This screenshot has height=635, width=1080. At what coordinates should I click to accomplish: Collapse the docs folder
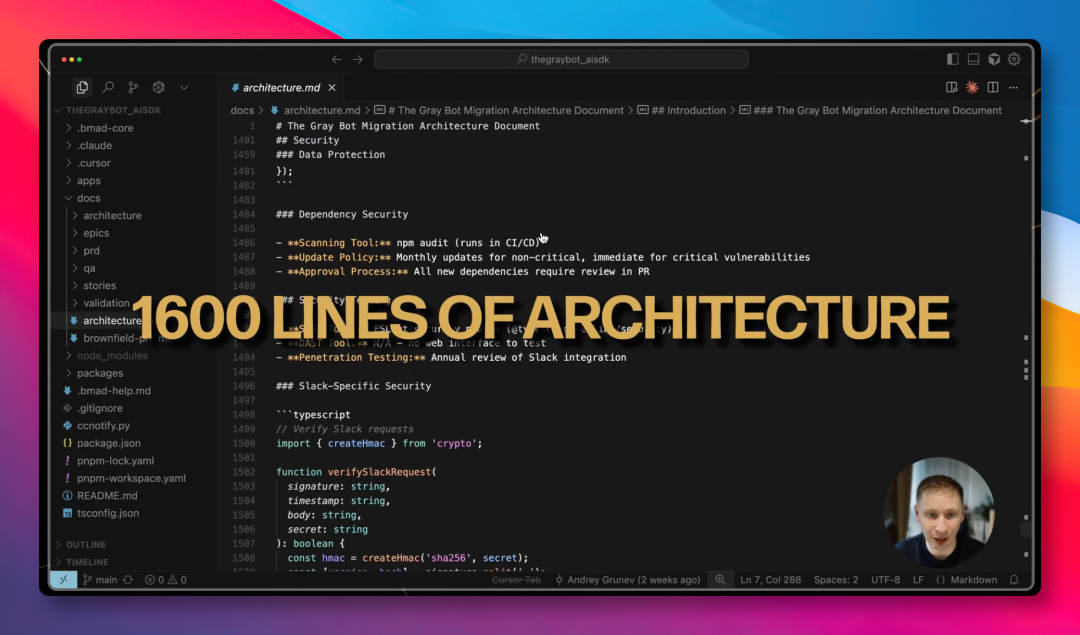click(89, 198)
